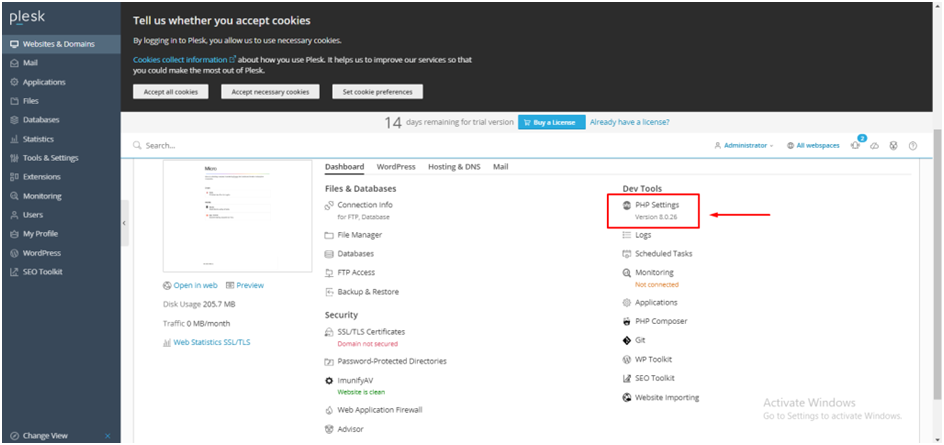Open Scheduled Tasks in Dev Tools

click(x=663, y=254)
